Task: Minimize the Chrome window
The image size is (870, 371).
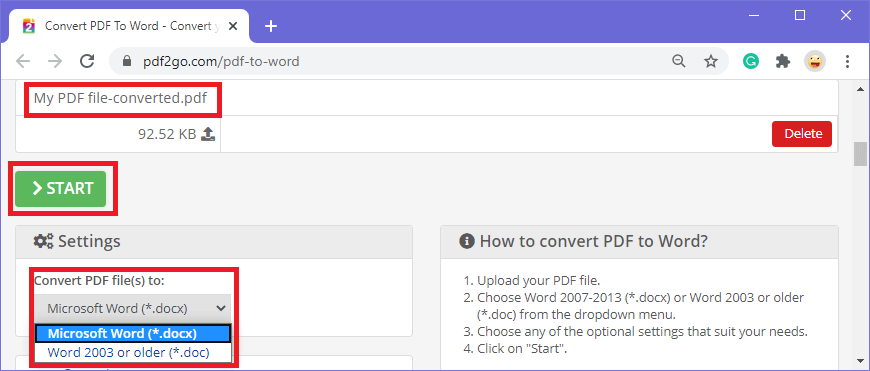Action: (753, 16)
